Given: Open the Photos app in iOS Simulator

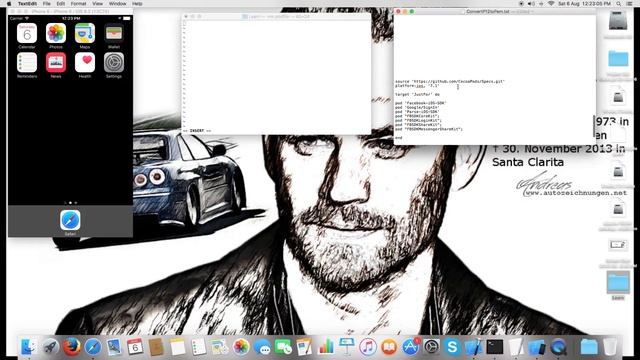Looking at the screenshot, I should (x=56, y=33).
